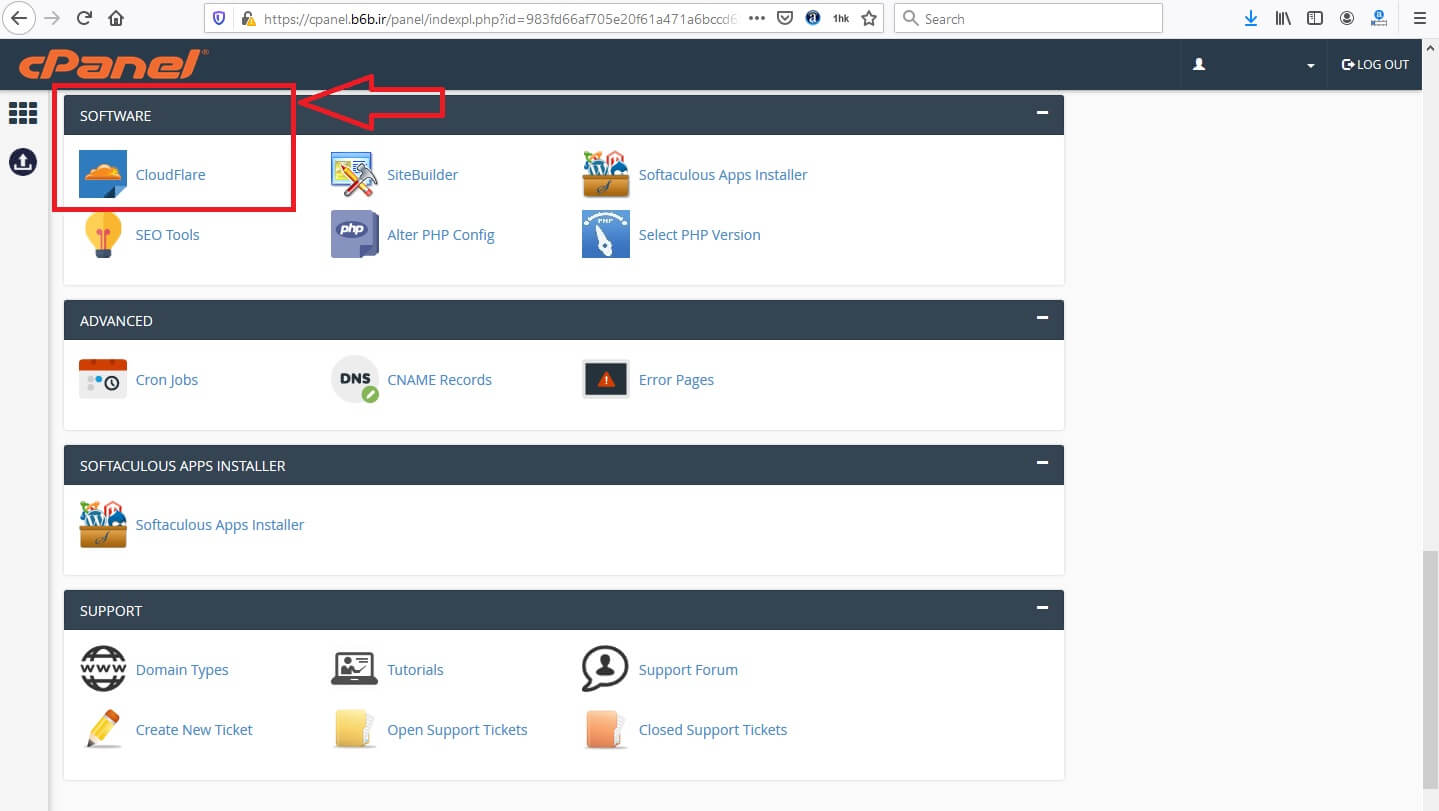Open browser downloads arrow
The image size is (1439, 811).
[x=1251, y=18]
